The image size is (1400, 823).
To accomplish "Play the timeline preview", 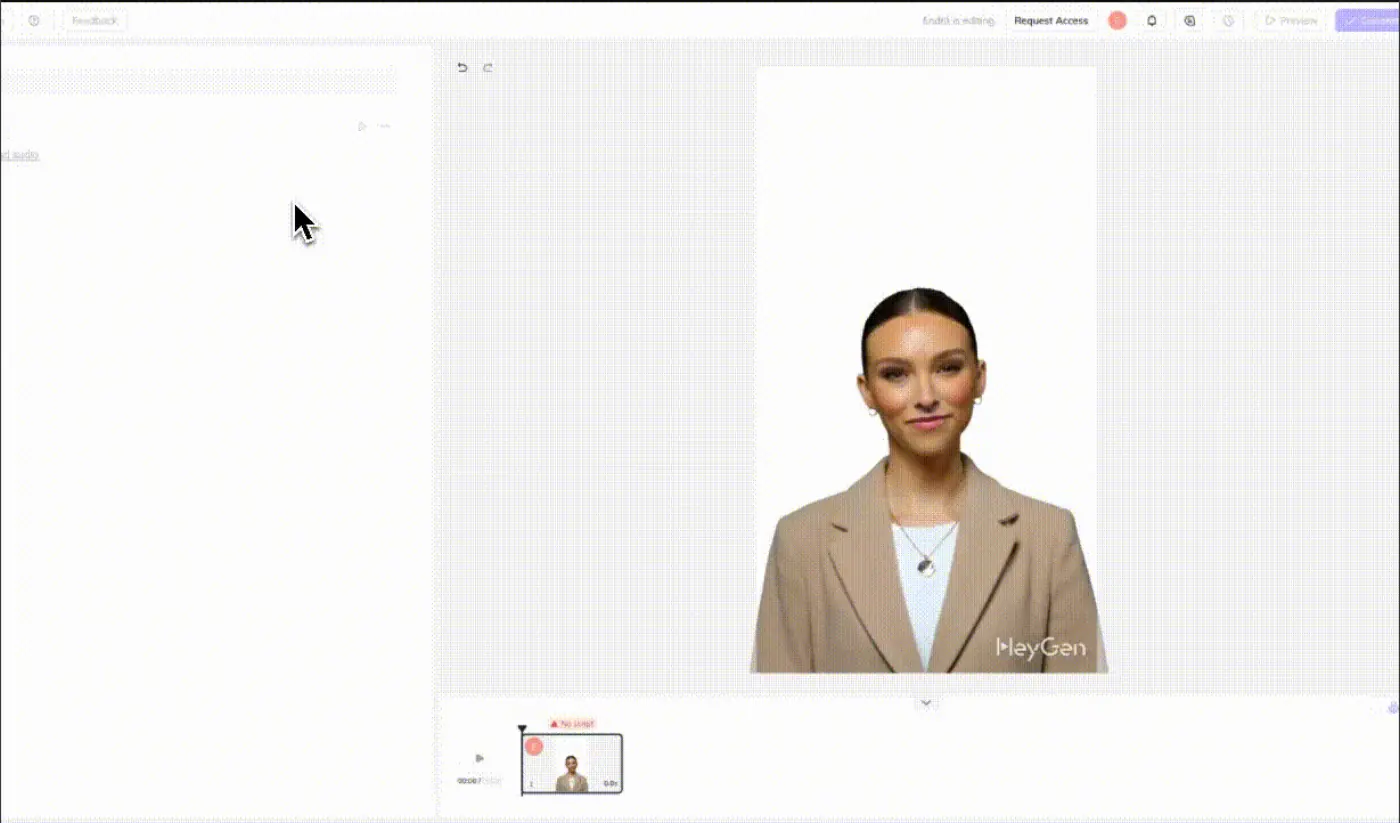I will point(479,758).
